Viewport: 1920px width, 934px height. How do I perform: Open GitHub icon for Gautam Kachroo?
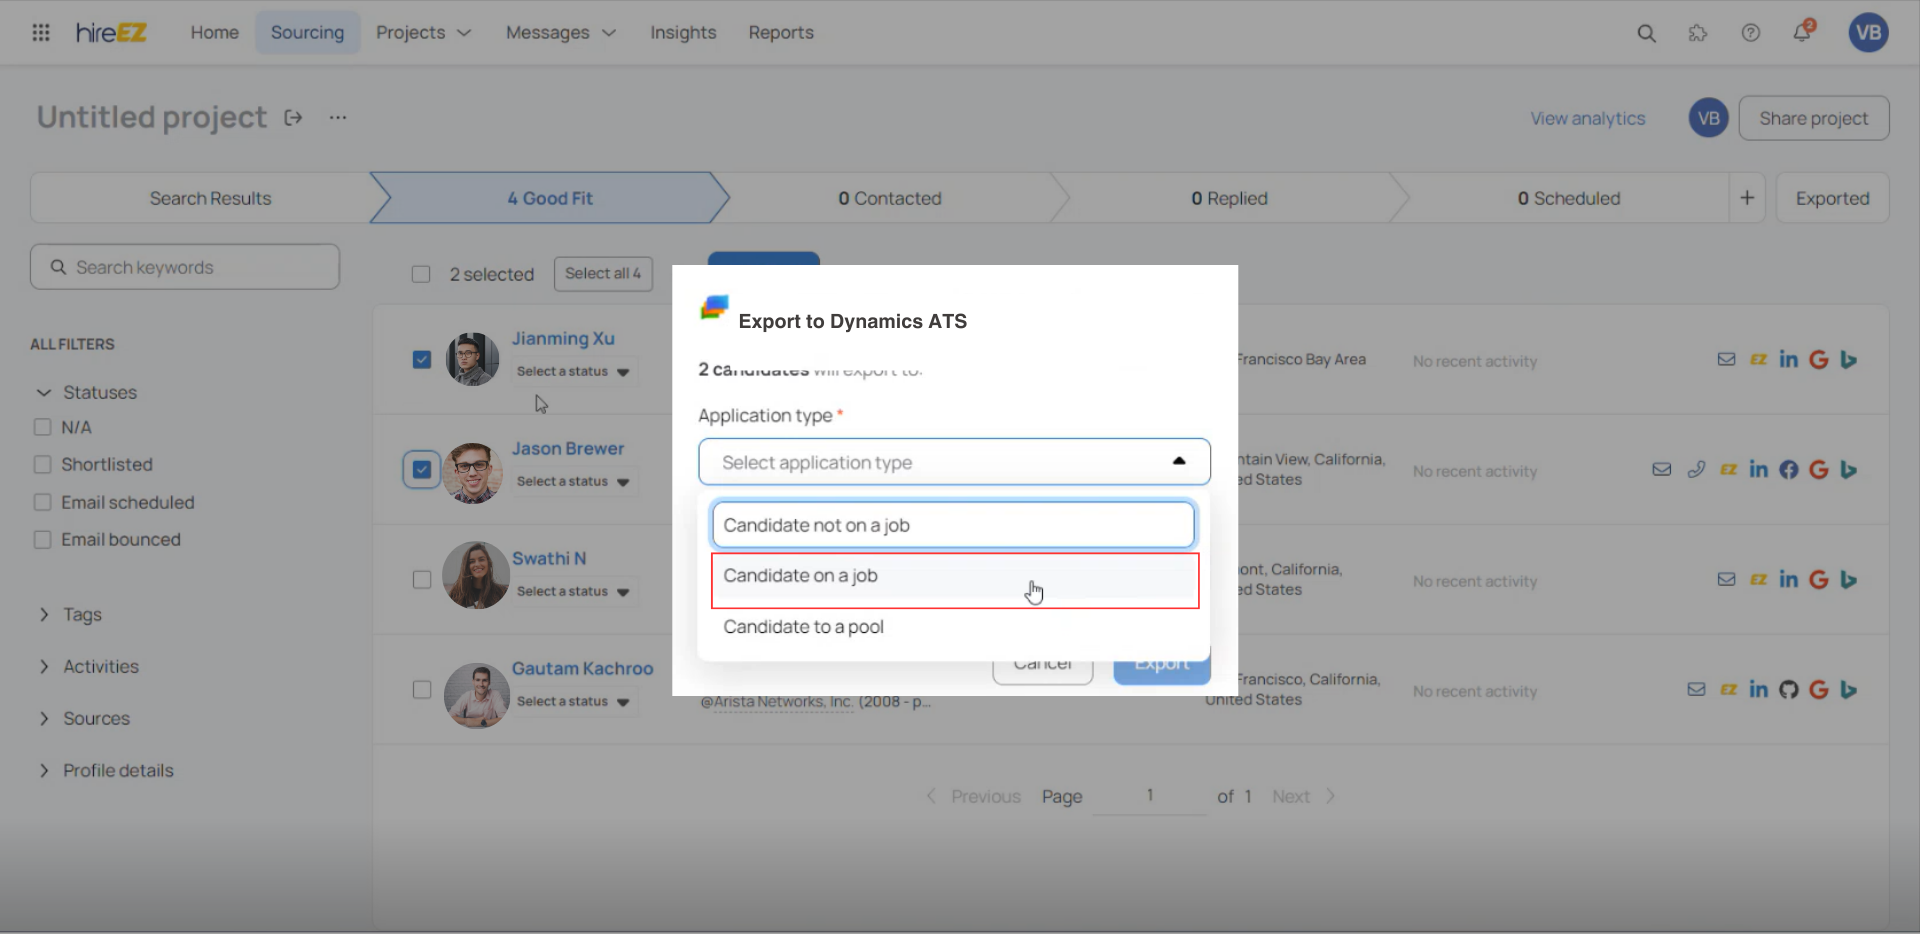[x=1789, y=689]
